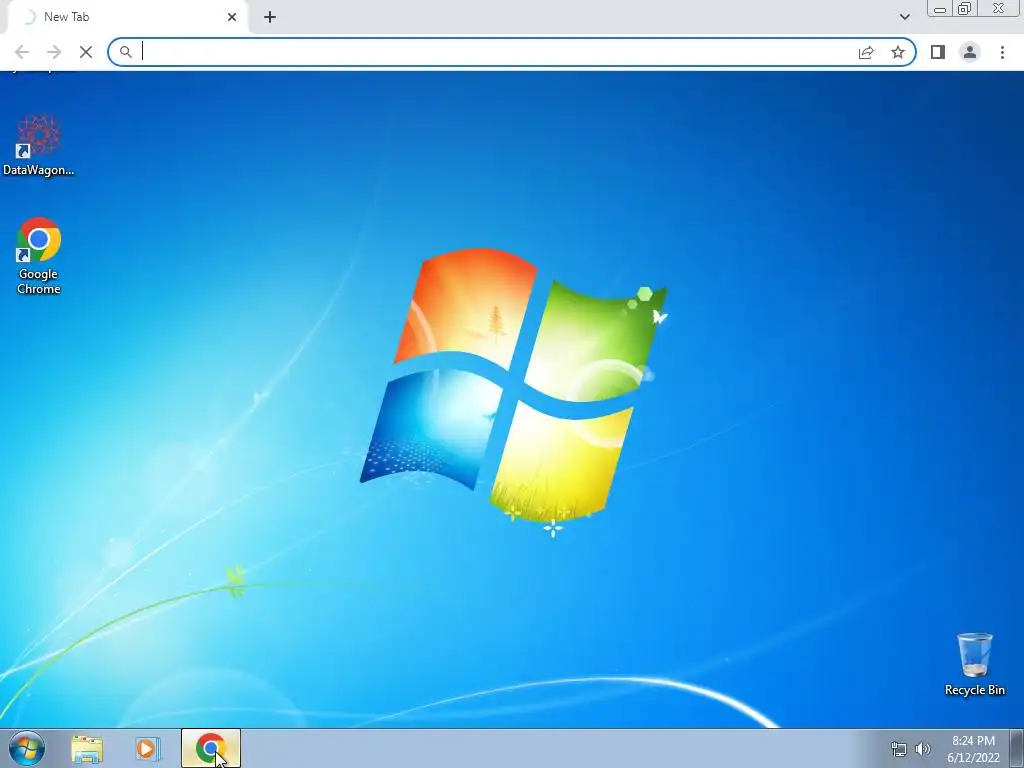Open Windows Explorer from taskbar
Viewport: 1024px width, 768px height.
pyautogui.click(x=87, y=748)
